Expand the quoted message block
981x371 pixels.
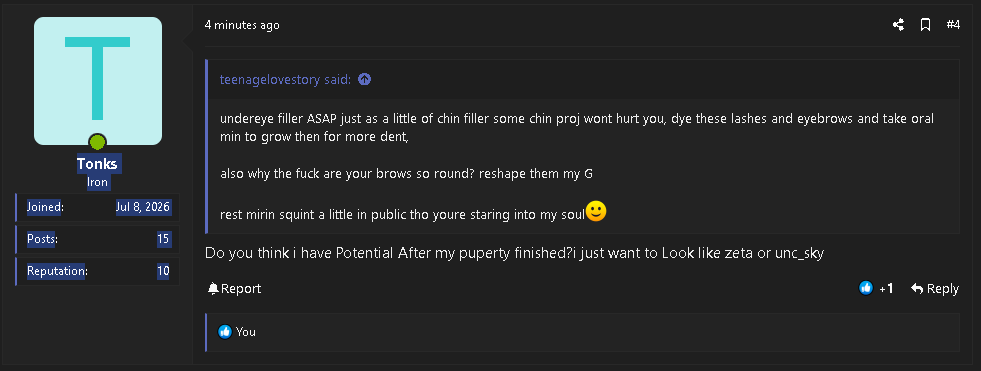coord(582,165)
